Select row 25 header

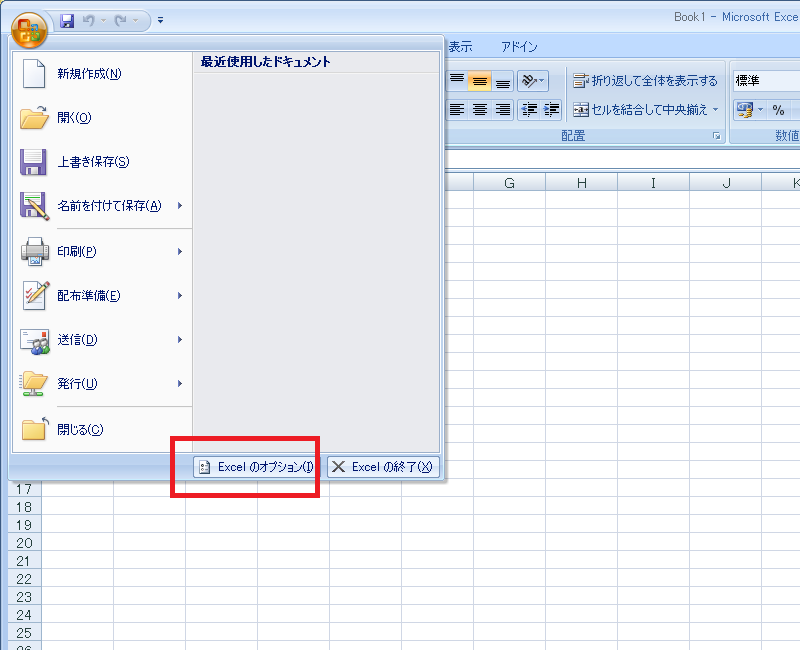[x=24, y=633]
